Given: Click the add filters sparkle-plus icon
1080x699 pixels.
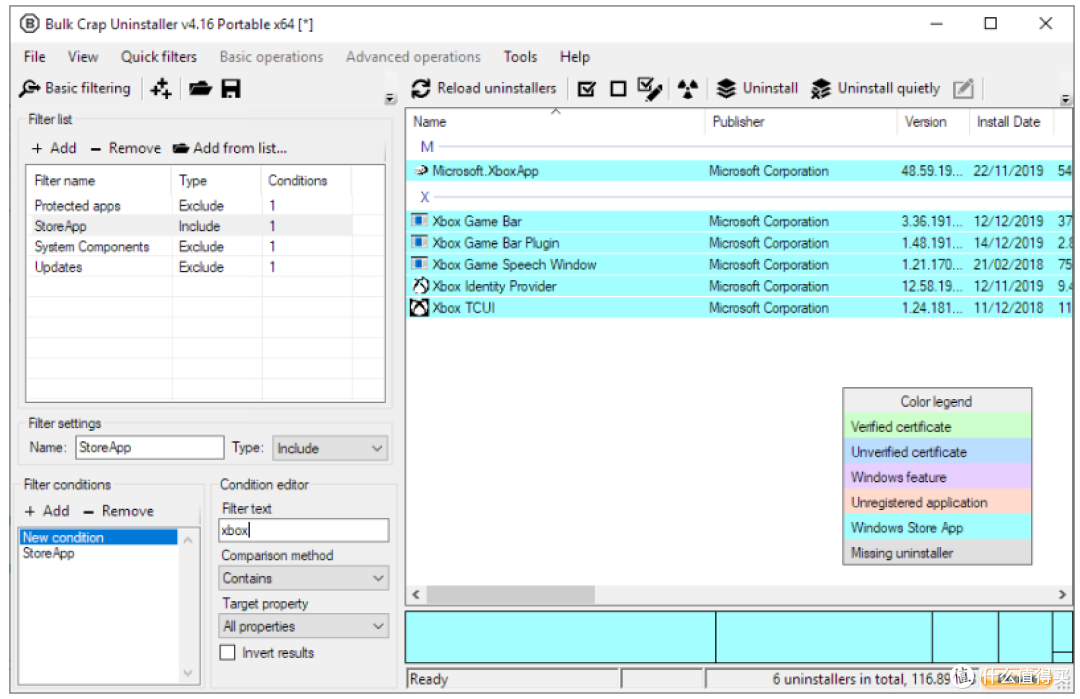Looking at the screenshot, I should (161, 88).
